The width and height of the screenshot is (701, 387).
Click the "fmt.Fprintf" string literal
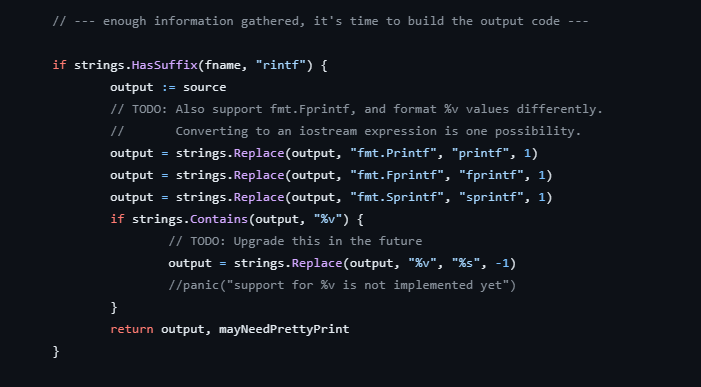(x=397, y=175)
